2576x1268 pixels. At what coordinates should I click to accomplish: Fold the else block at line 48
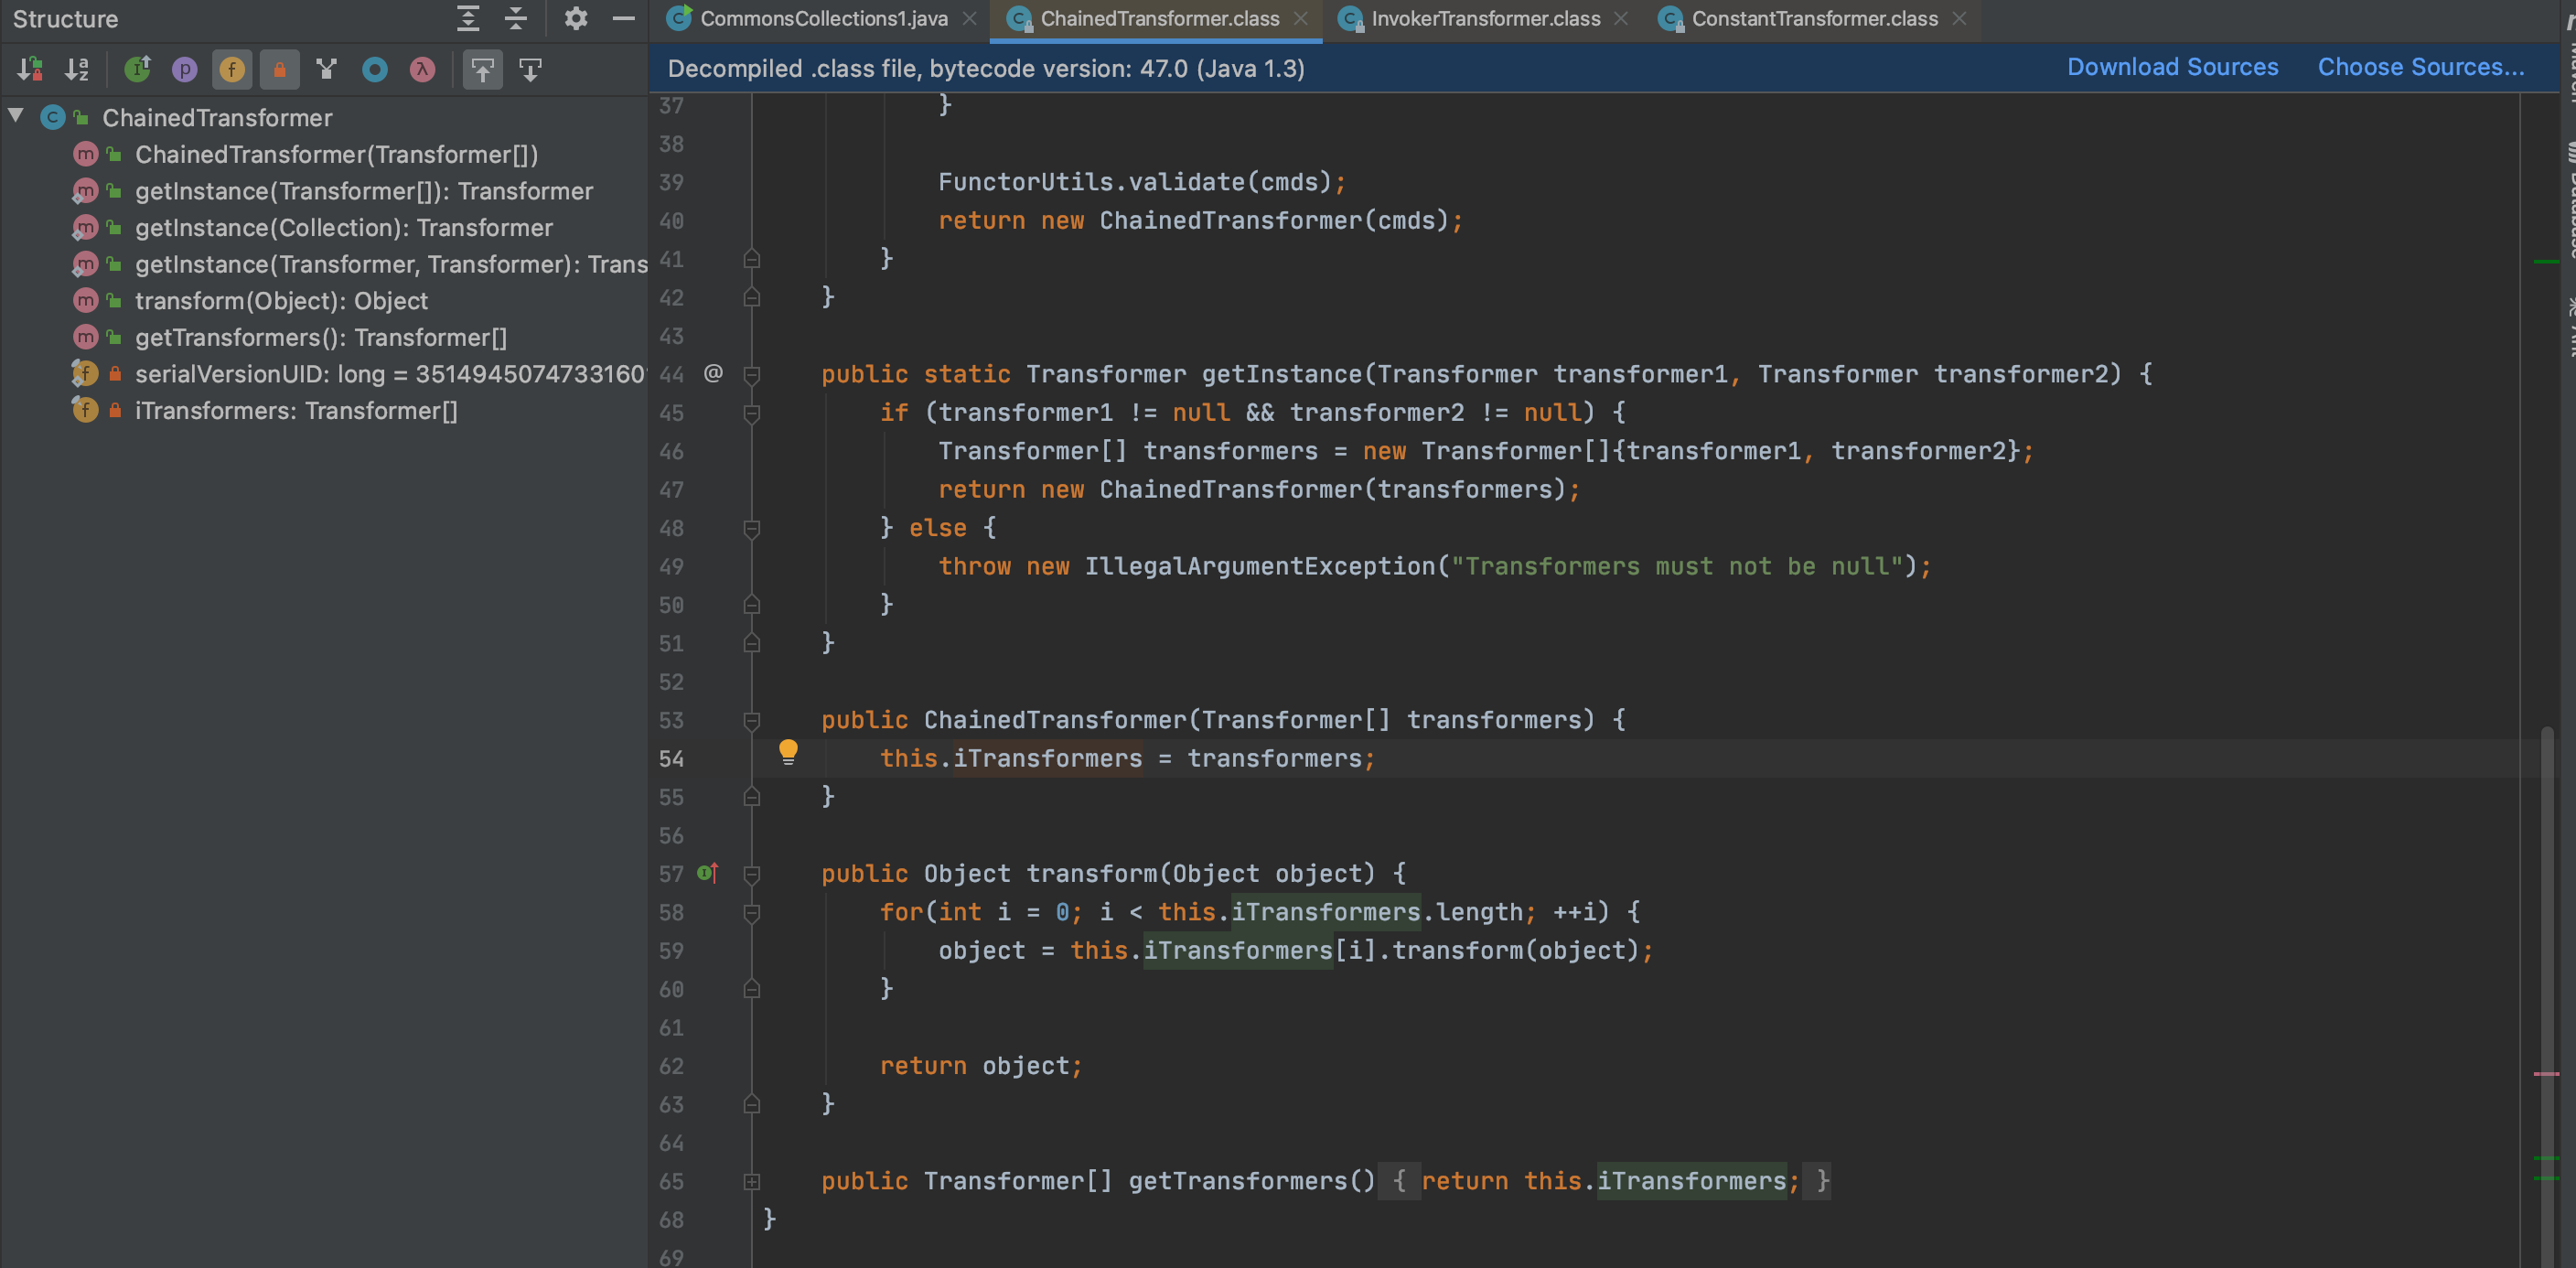coord(752,528)
